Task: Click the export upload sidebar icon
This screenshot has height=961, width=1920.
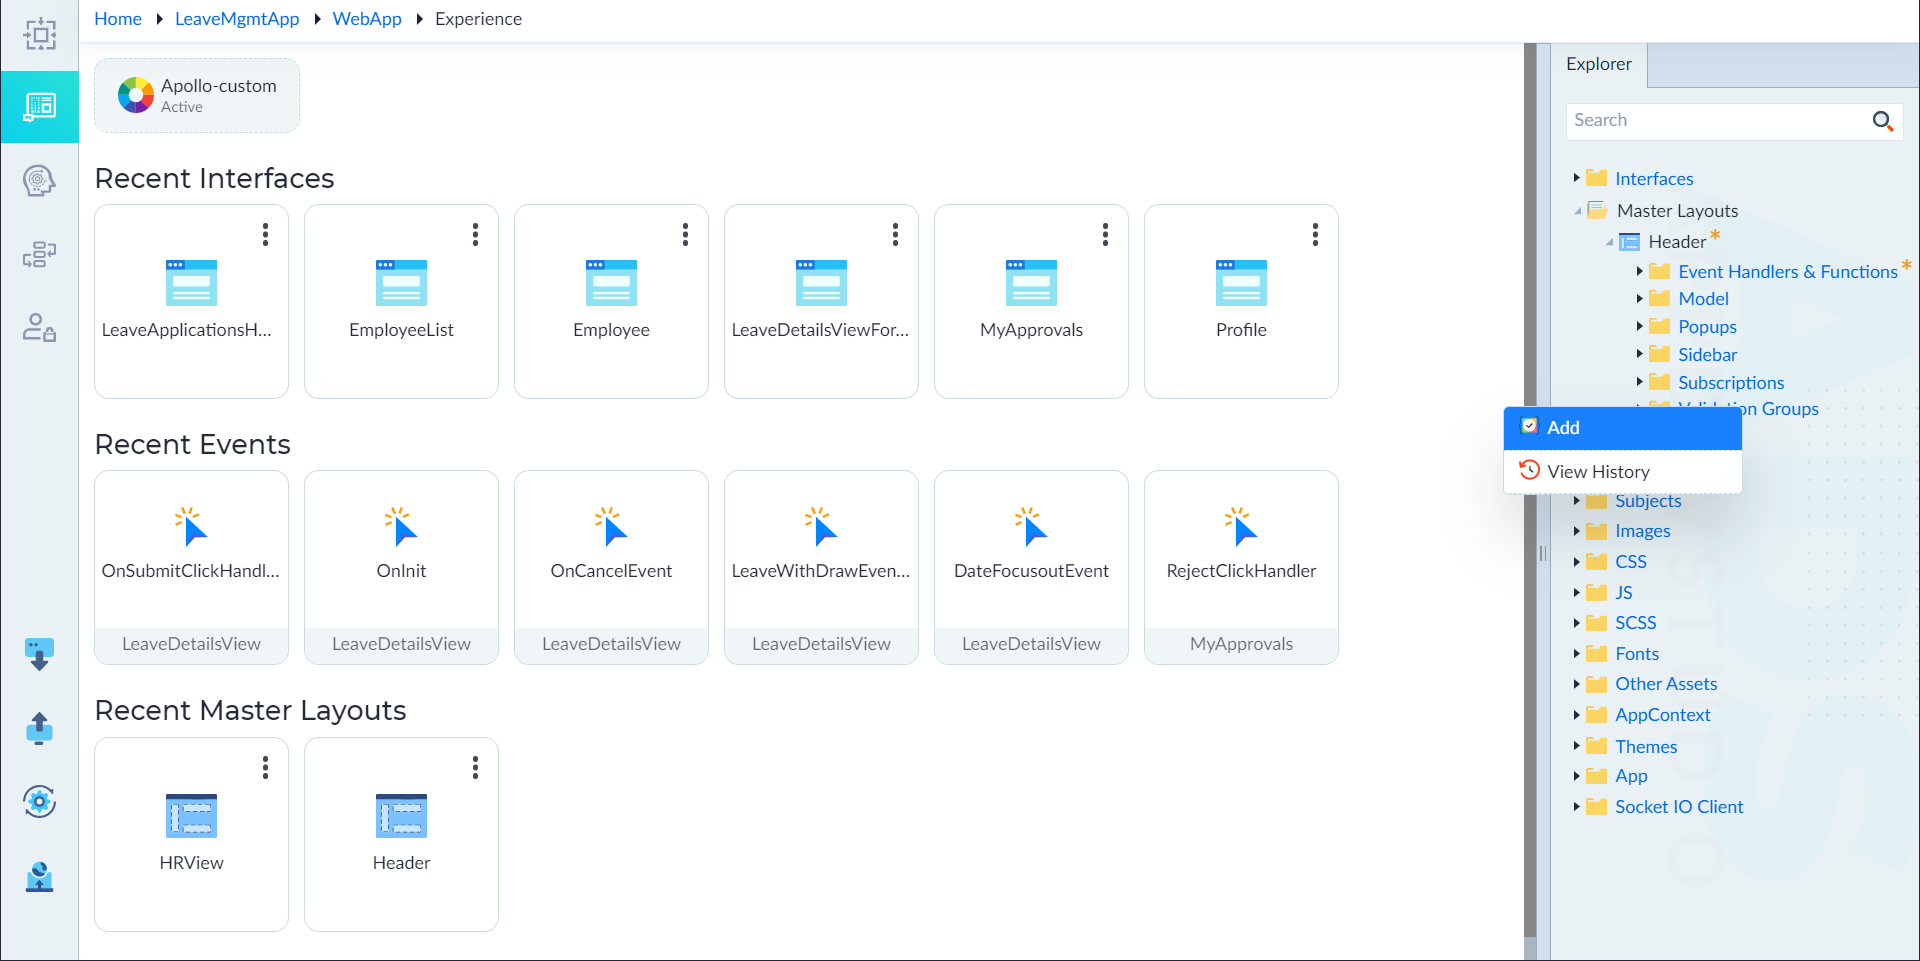Action: 40,729
